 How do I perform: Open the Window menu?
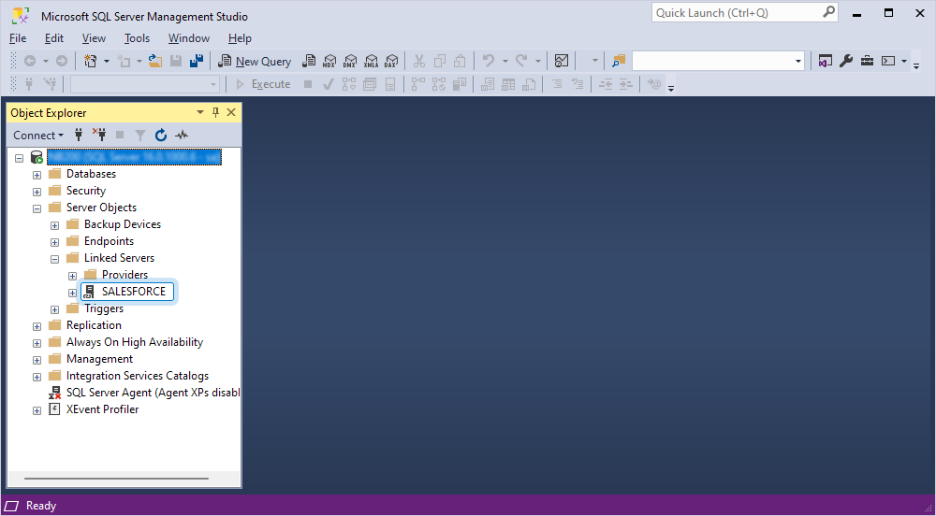[188, 38]
